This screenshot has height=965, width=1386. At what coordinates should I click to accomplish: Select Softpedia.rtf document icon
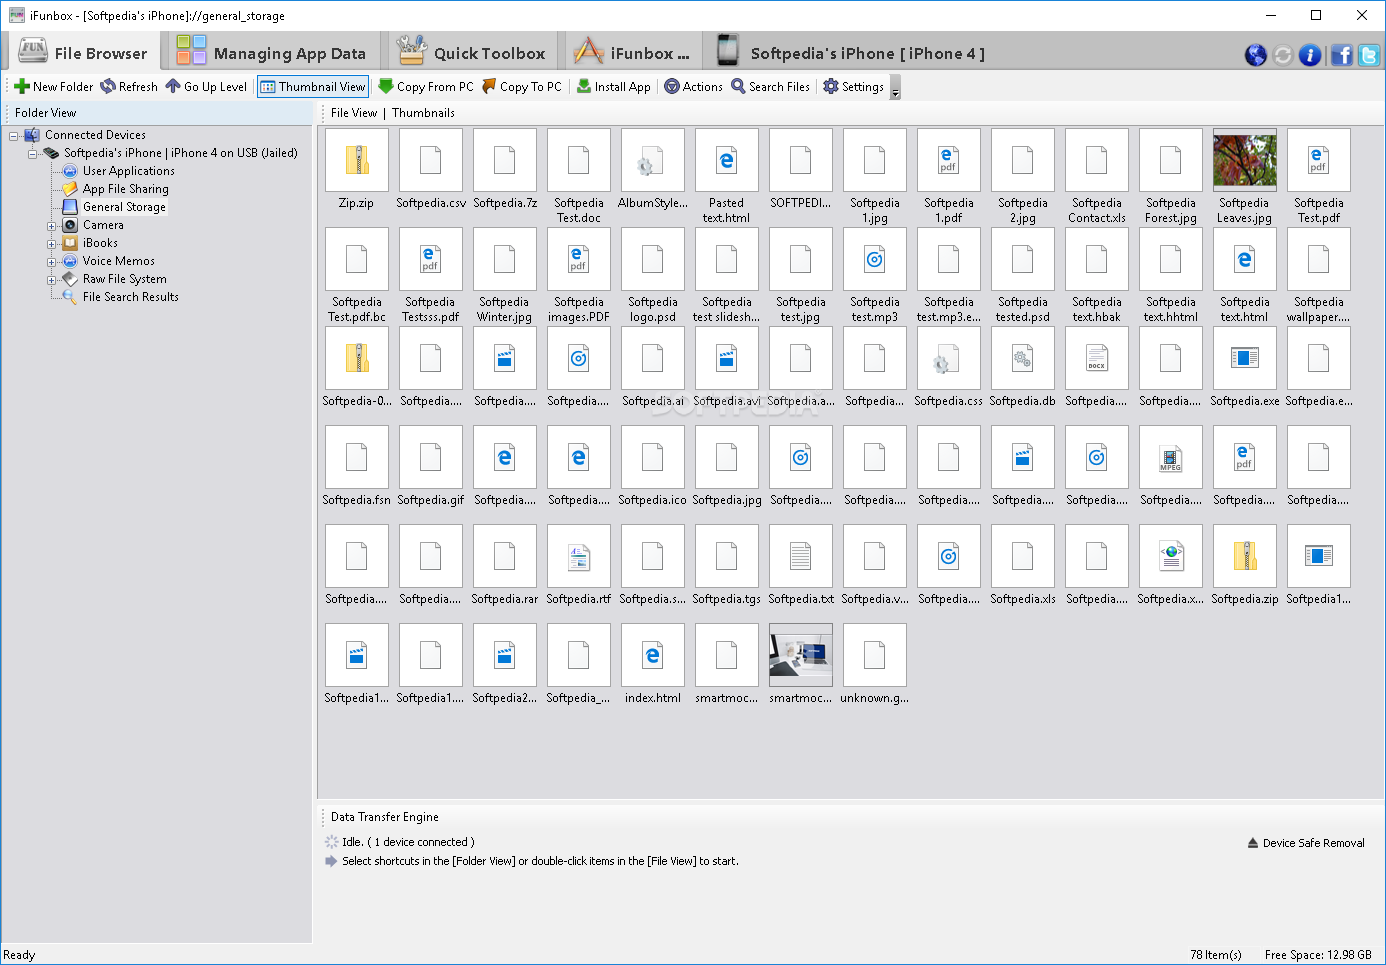click(x=579, y=556)
